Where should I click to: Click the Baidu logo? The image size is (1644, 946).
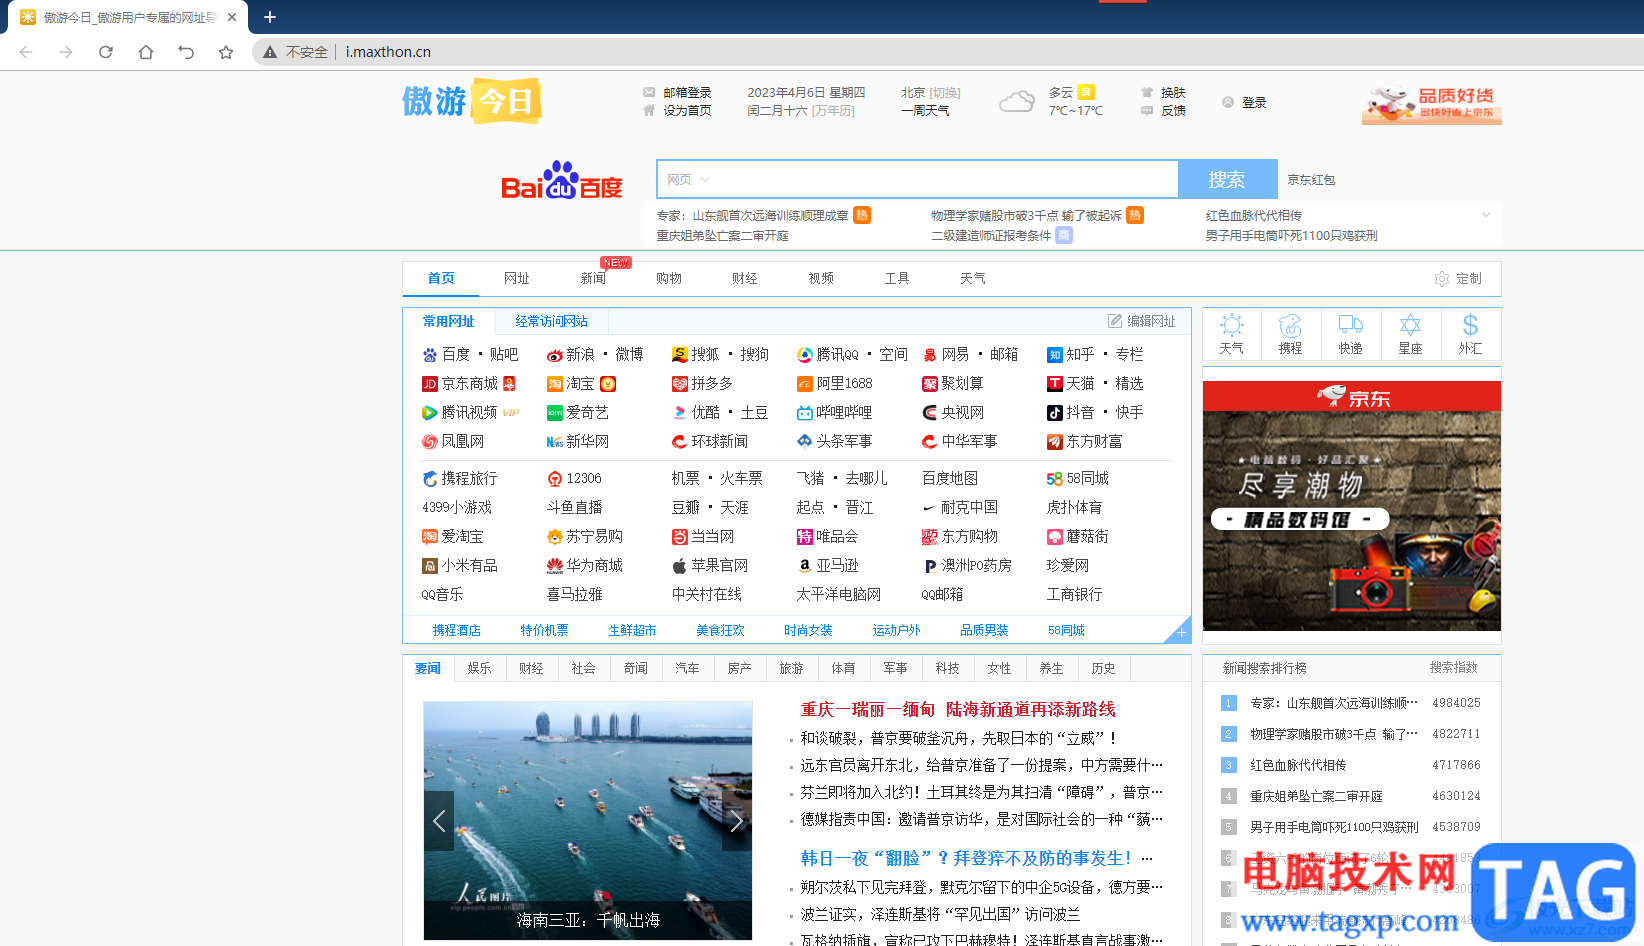(561, 181)
